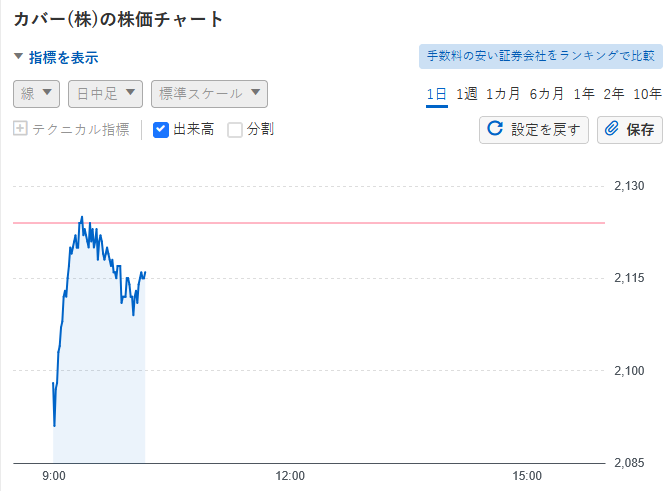
Task: Switch to the 2年 period tab
Action: coord(614,94)
